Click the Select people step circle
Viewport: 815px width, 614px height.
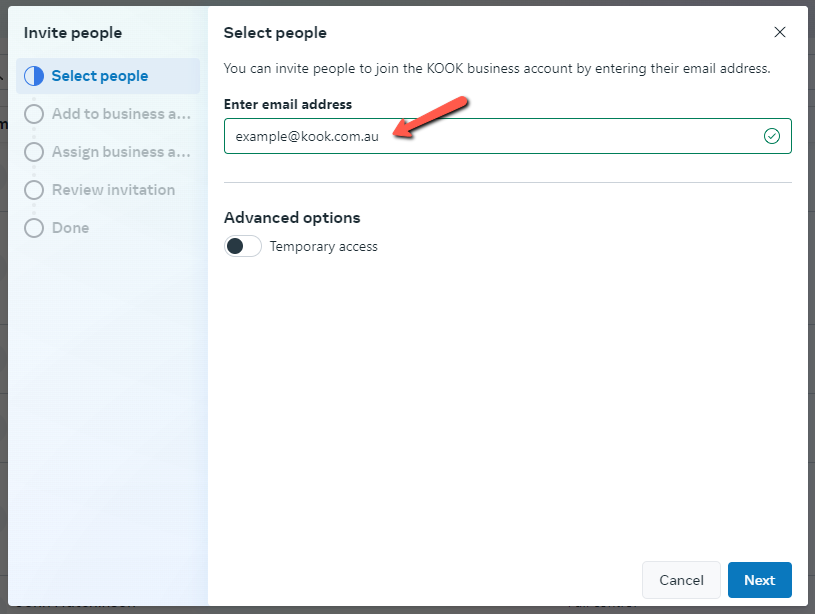tap(33, 75)
